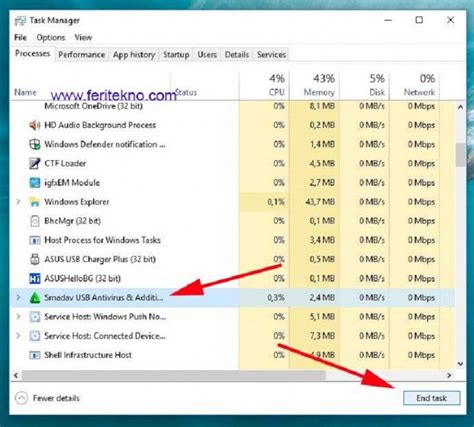Click the Fewer details link
Screen dimensions: 474x427
pyautogui.click(x=56, y=398)
